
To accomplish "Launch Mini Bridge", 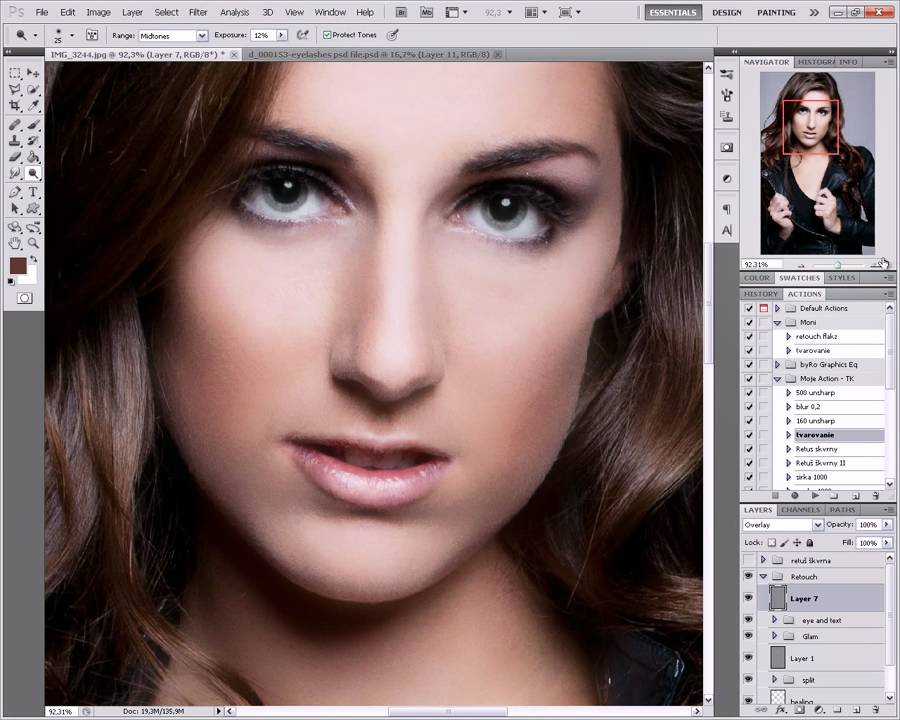I will [x=426, y=12].
